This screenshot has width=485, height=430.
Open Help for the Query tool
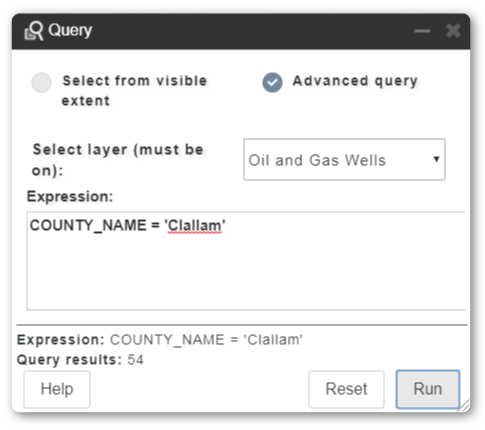click(57, 389)
